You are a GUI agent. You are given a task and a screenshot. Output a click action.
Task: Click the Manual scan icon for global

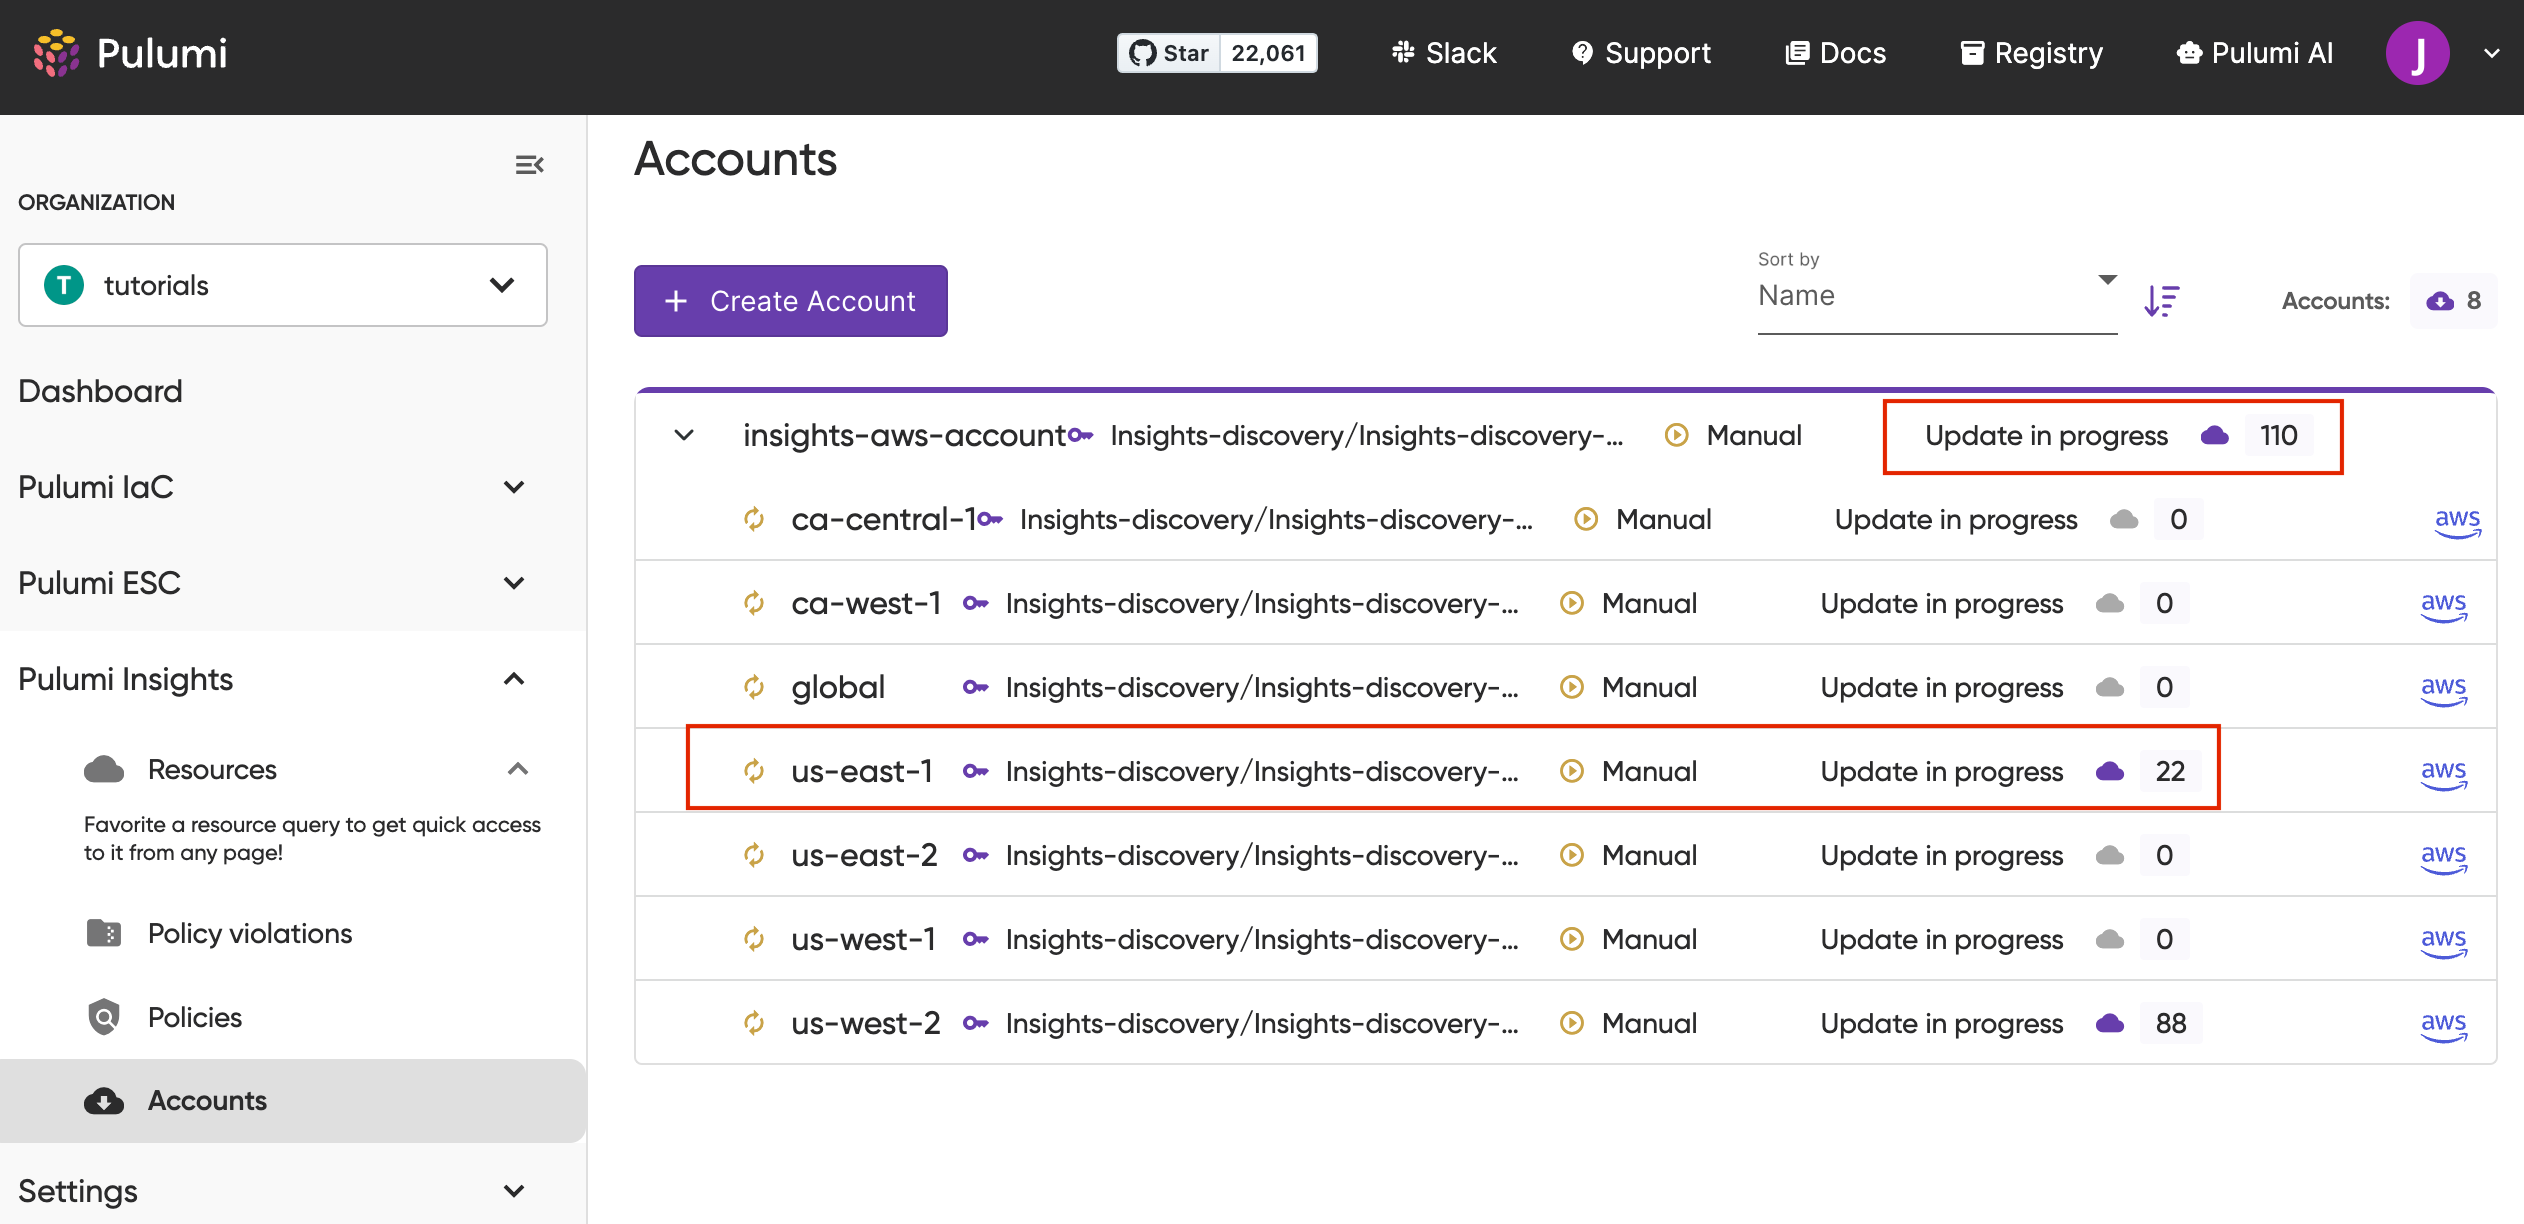point(1572,687)
